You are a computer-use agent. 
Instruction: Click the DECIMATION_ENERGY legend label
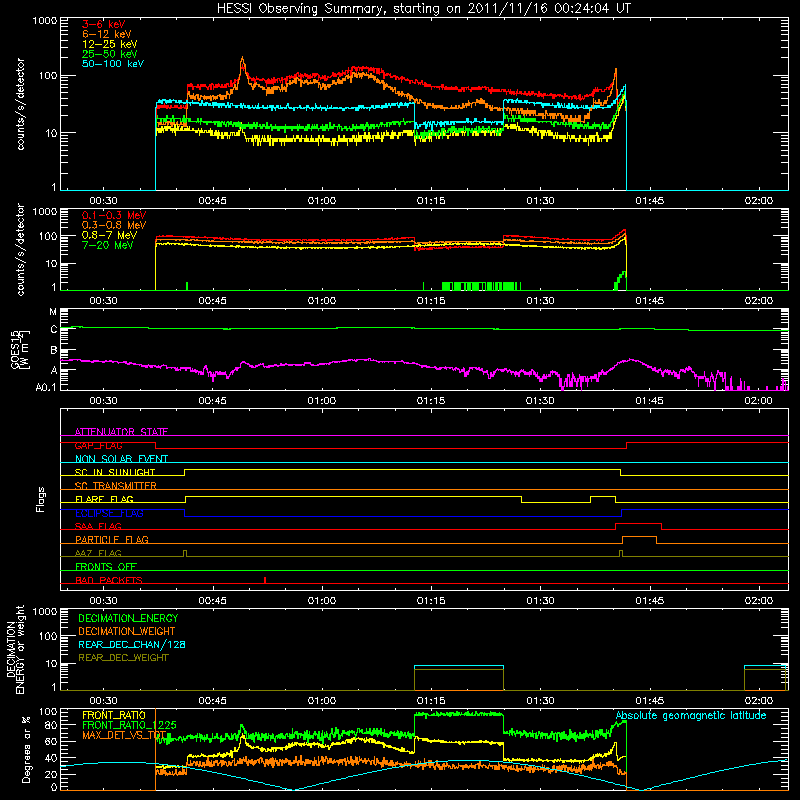tap(128, 618)
